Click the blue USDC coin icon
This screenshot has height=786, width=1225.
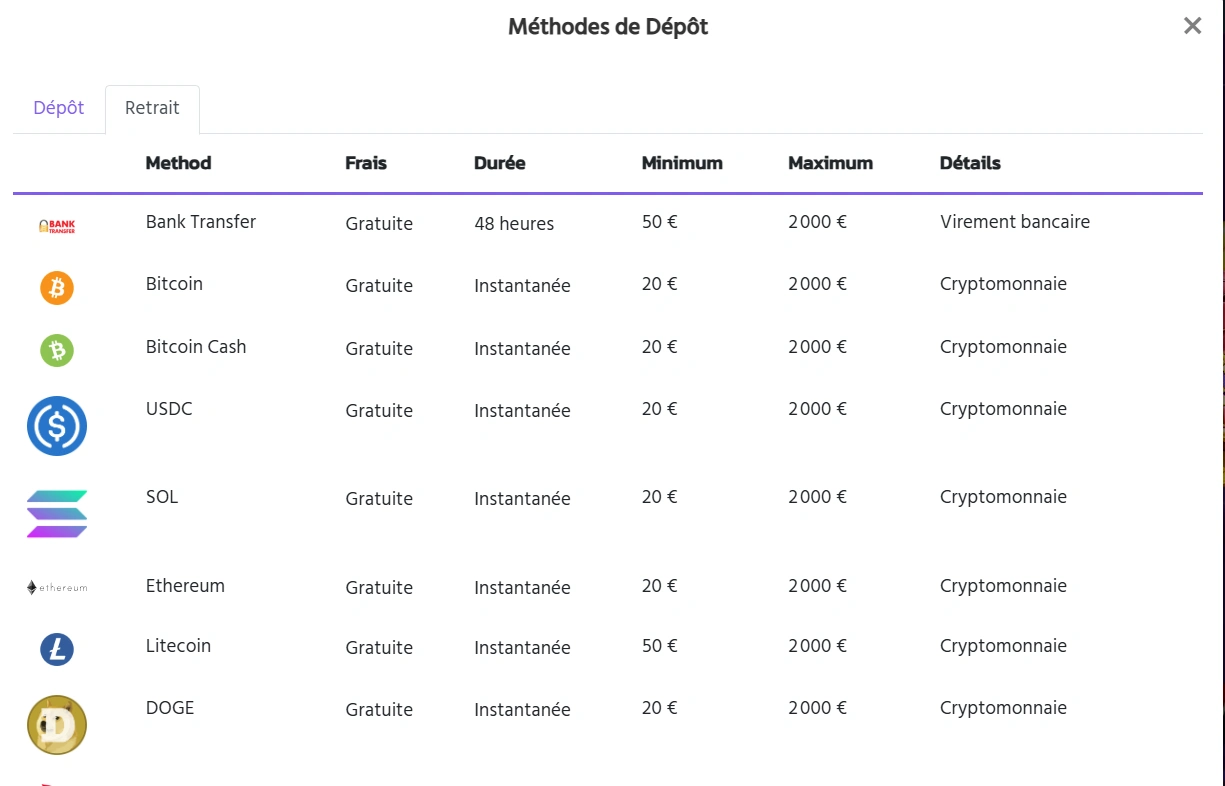coord(57,426)
